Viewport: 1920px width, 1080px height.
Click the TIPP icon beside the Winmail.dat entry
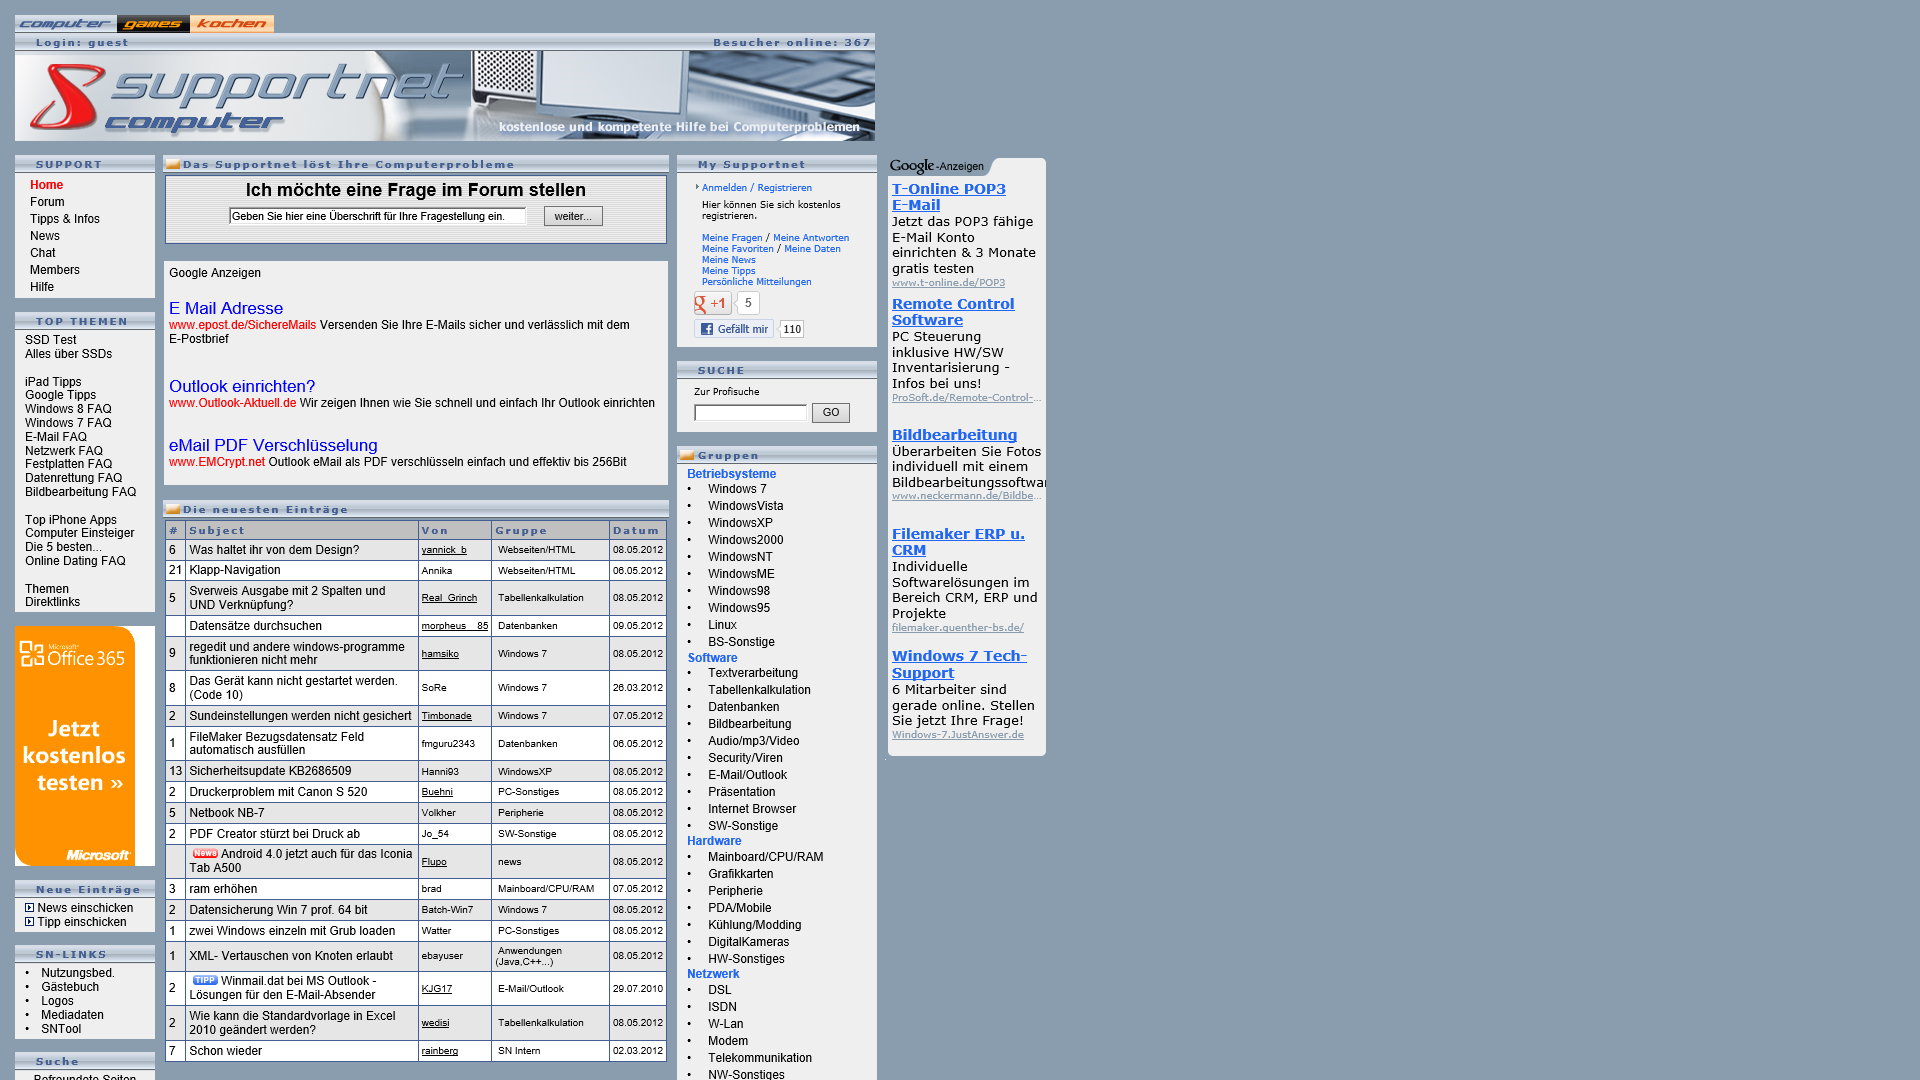coord(204,980)
